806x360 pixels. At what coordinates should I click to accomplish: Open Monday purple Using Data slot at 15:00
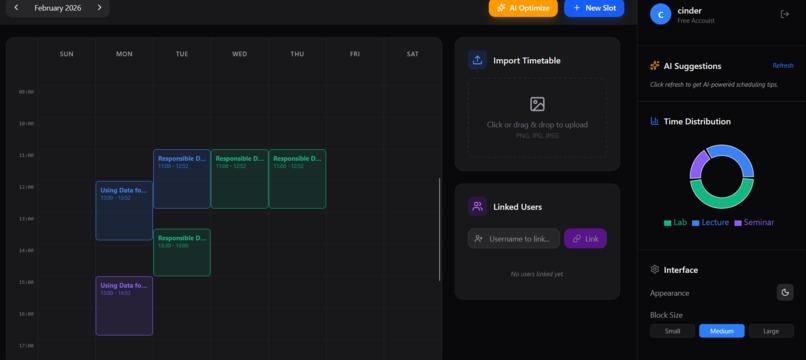point(124,306)
